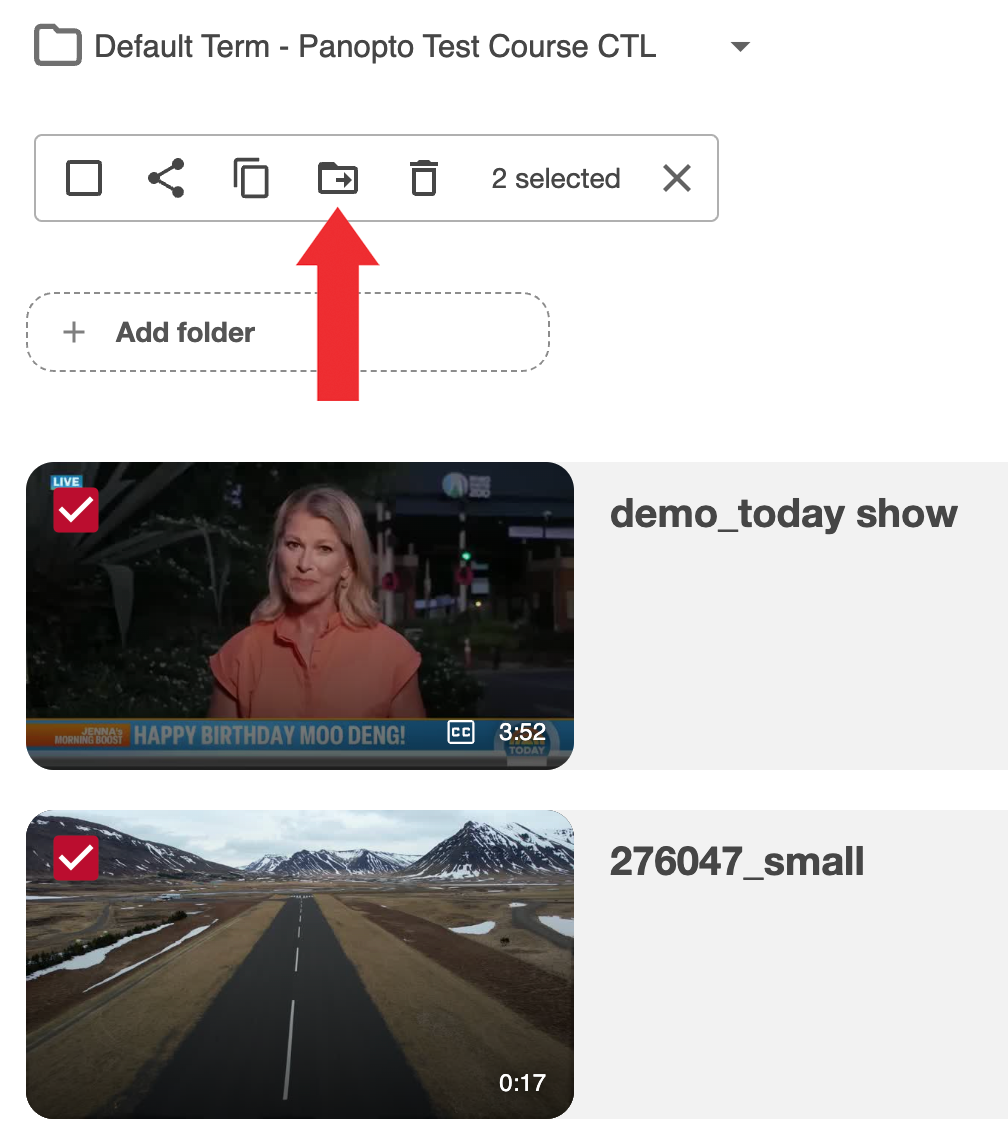
Task: Copy the selected videos
Action: 251,178
